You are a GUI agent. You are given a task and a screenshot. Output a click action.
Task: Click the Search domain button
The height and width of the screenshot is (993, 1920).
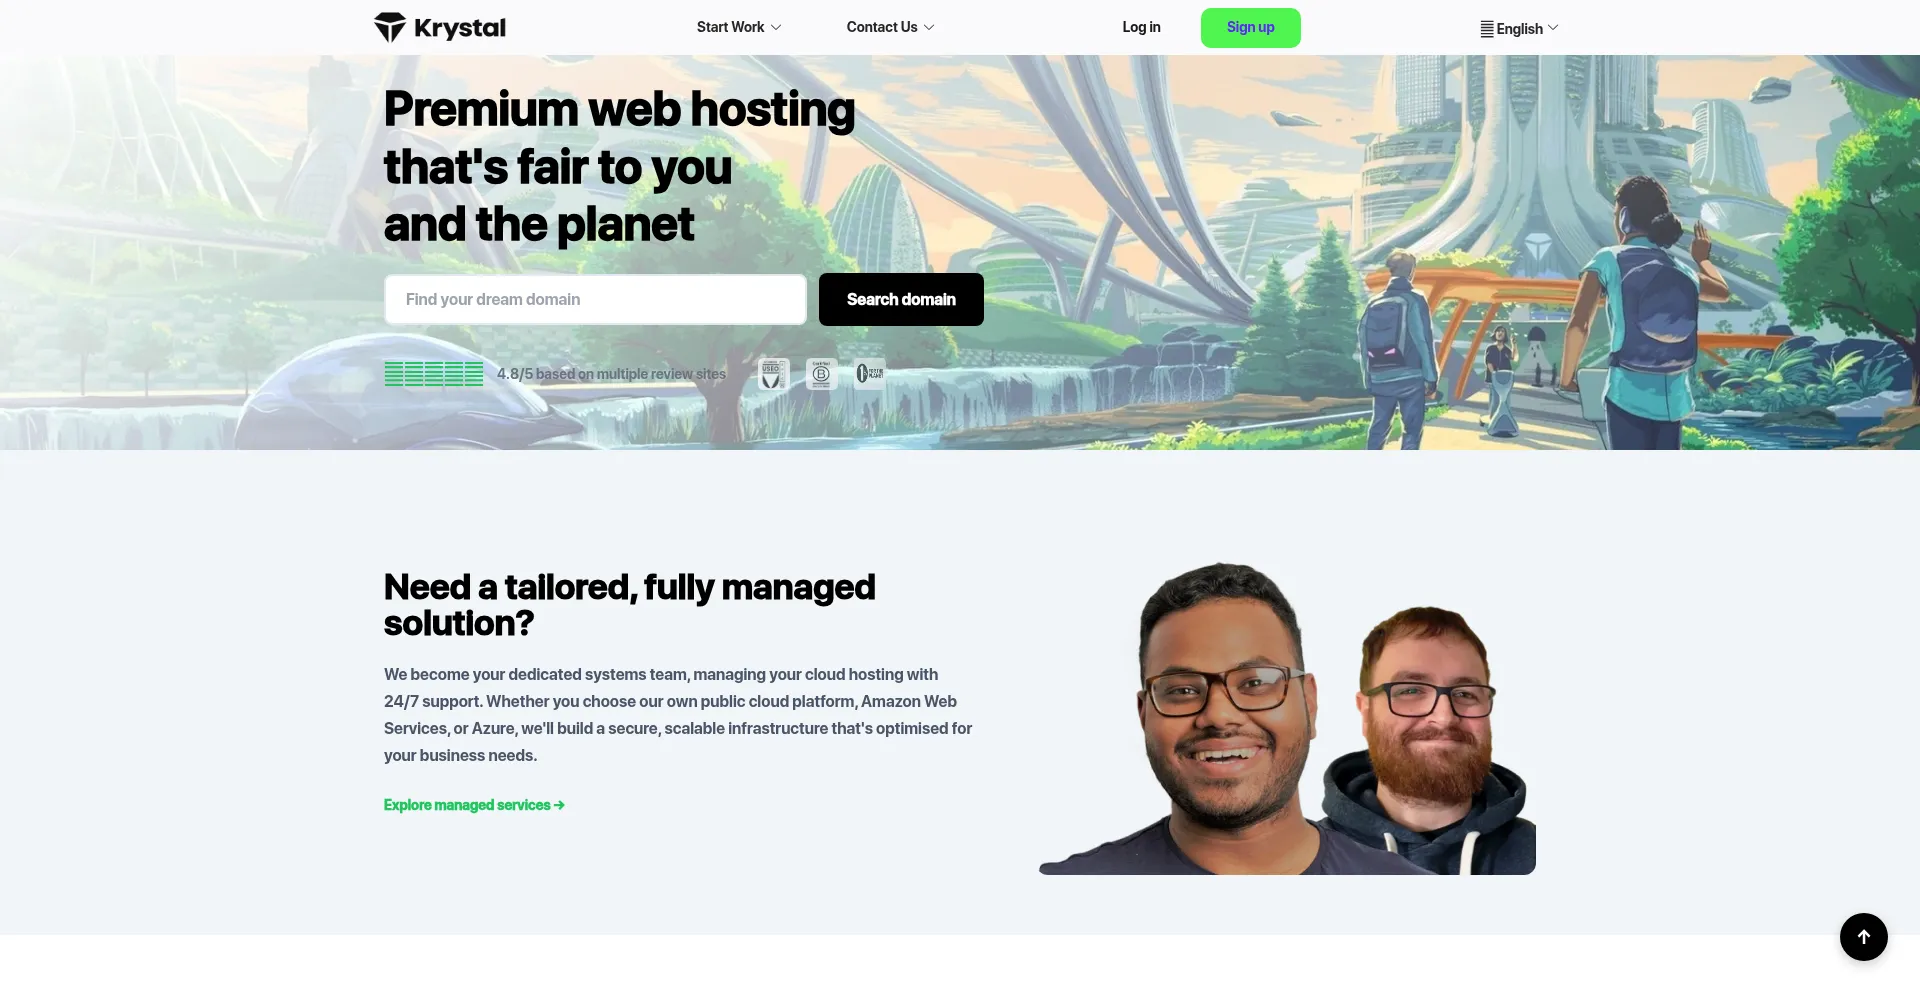[901, 299]
